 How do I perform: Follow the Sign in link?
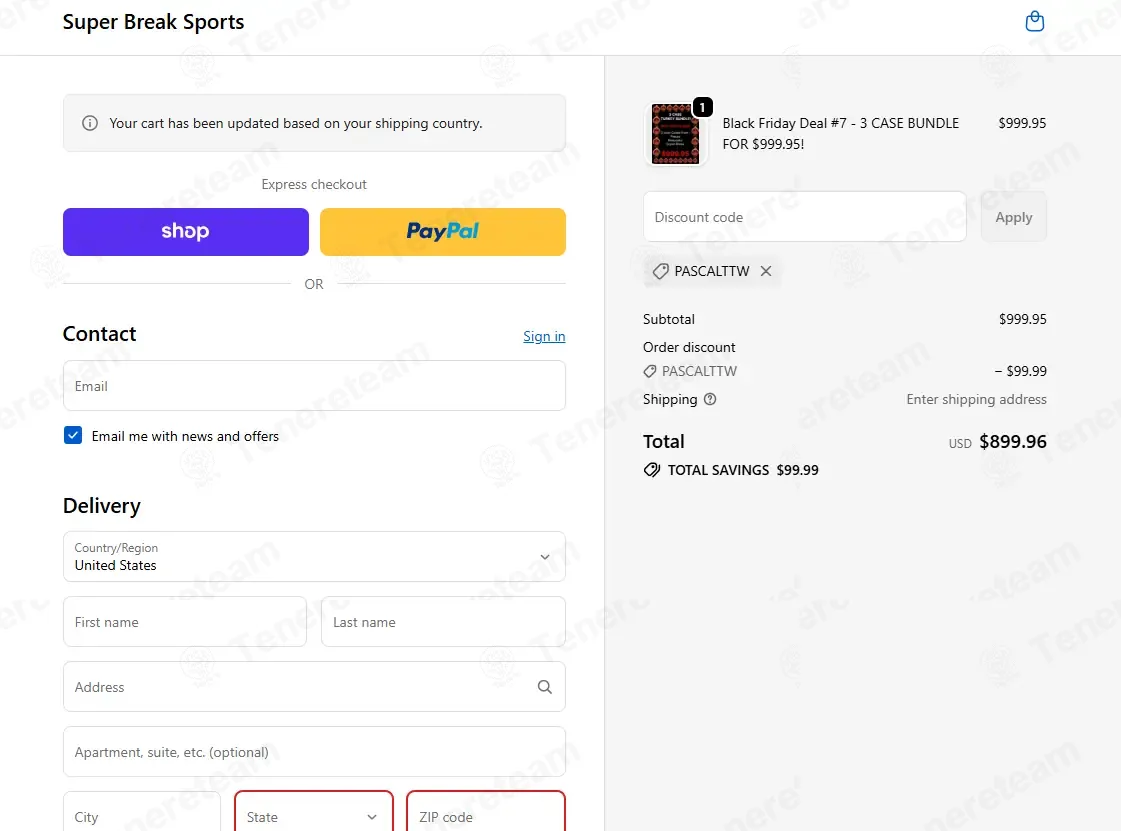pos(544,336)
